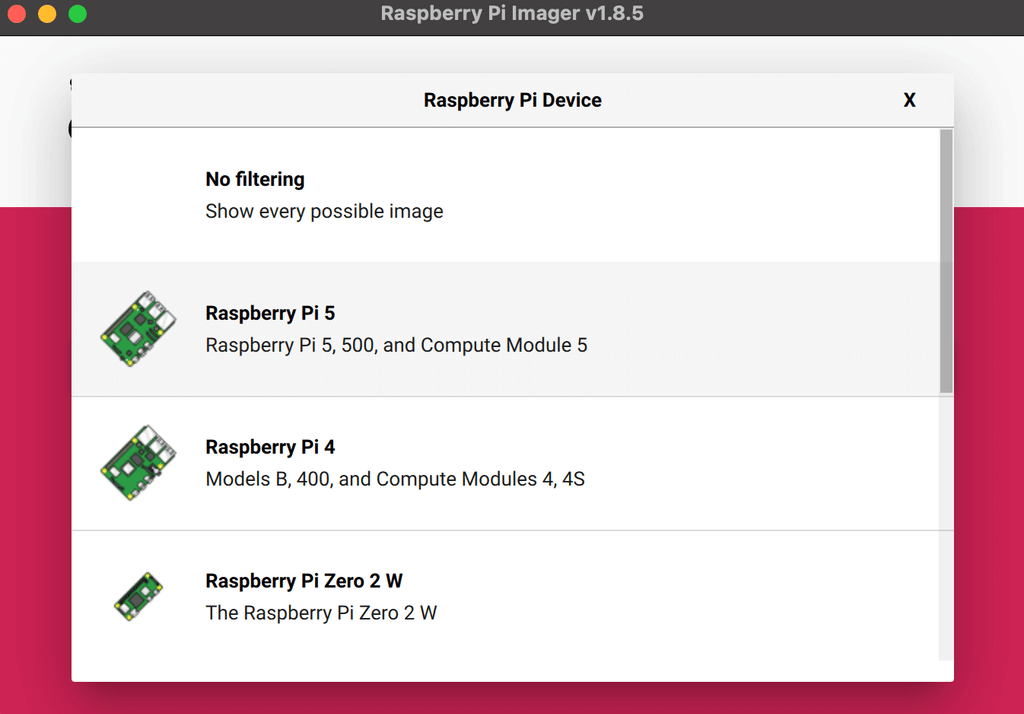Choose Raspberry Pi 5 device title
The image size is (1024, 714).
point(270,313)
